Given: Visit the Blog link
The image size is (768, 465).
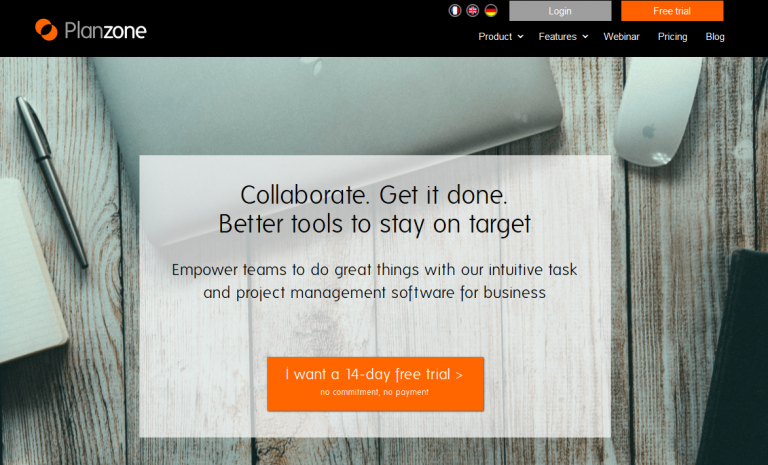Looking at the screenshot, I should [715, 37].
